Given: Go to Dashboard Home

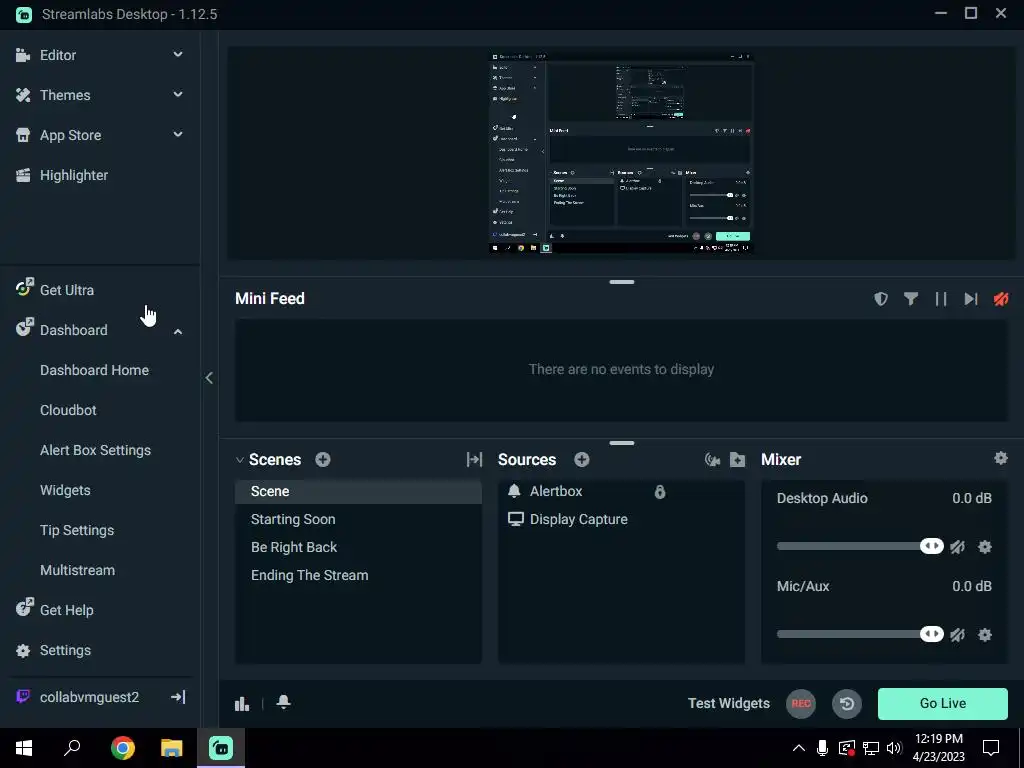Looking at the screenshot, I should click(x=94, y=370).
